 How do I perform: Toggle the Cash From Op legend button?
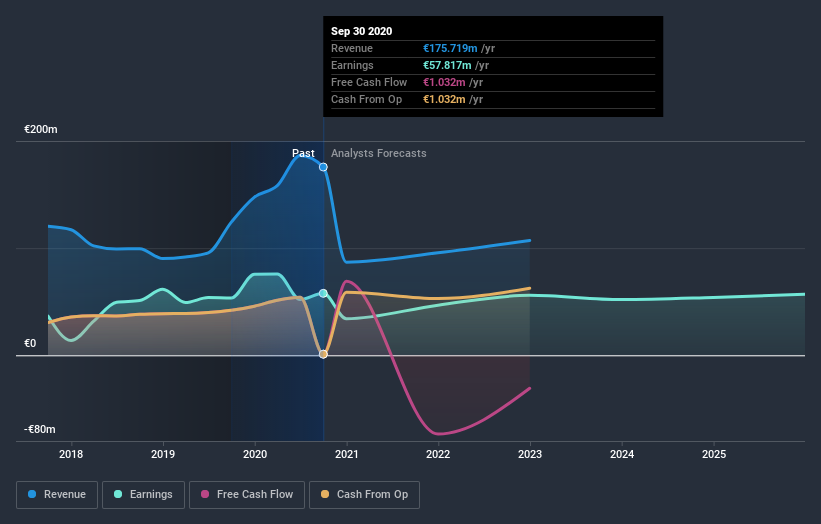click(364, 495)
